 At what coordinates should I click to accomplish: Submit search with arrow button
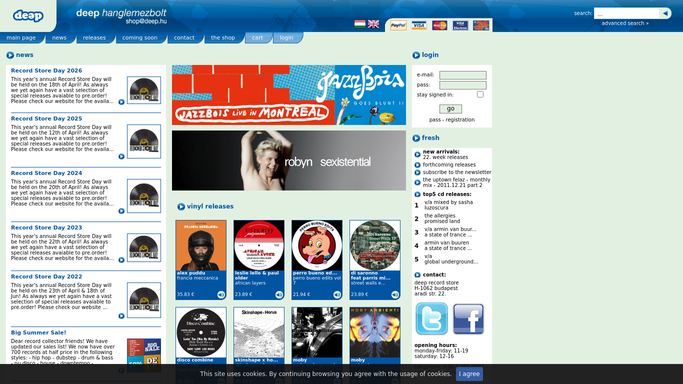665,13
